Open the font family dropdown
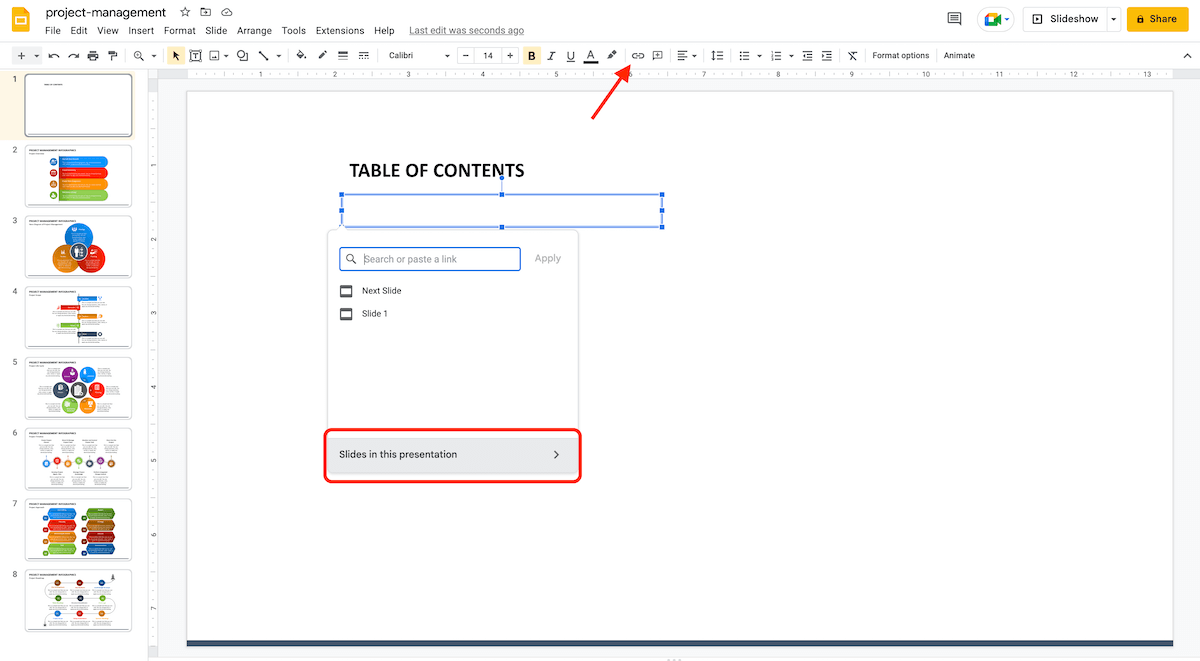1200x661 pixels. click(x=415, y=55)
